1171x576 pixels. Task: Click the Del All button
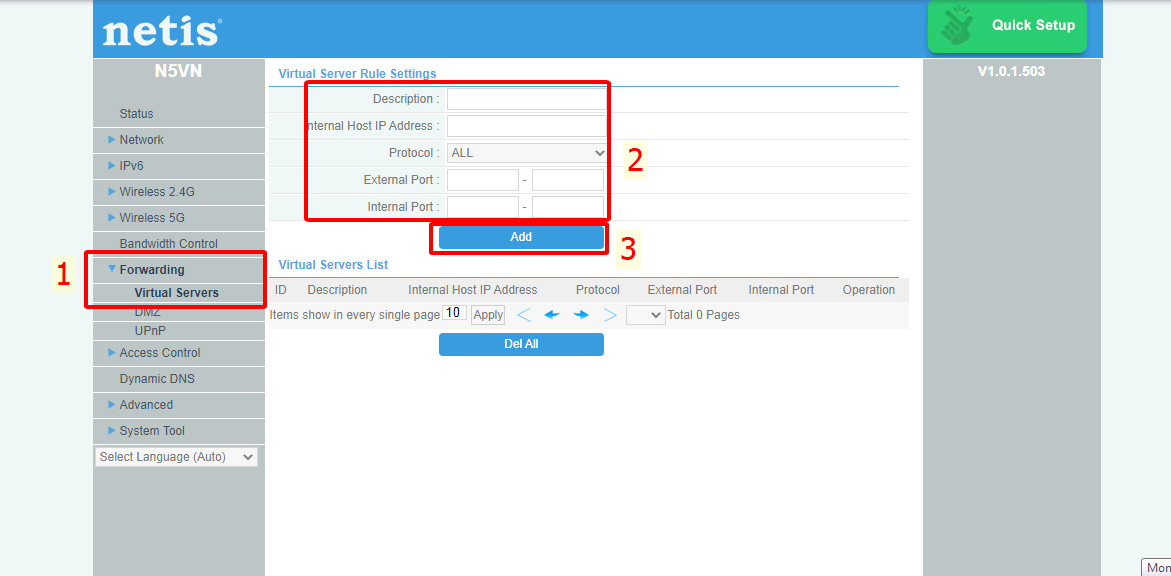pos(521,344)
